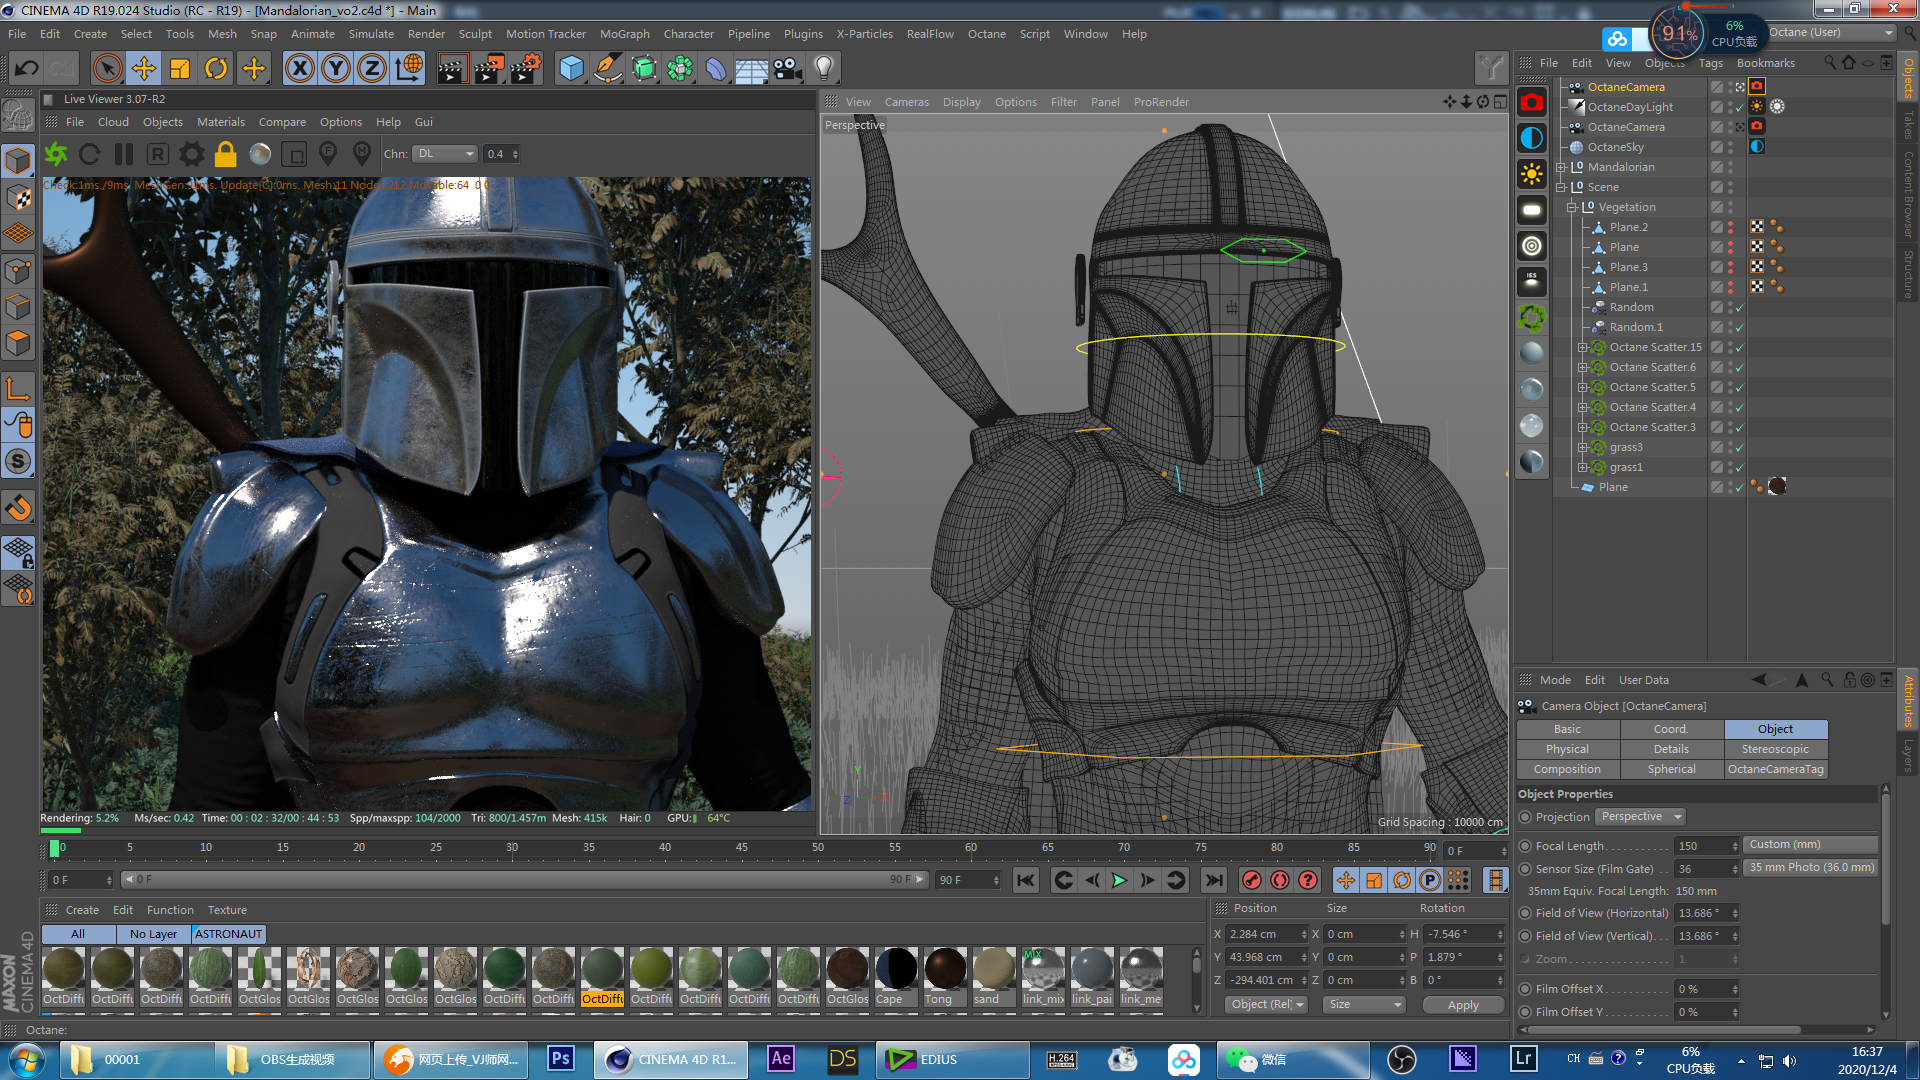Add a Cube primitive object
Viewport: 1920px width, 1080px height.
(571, 68)
